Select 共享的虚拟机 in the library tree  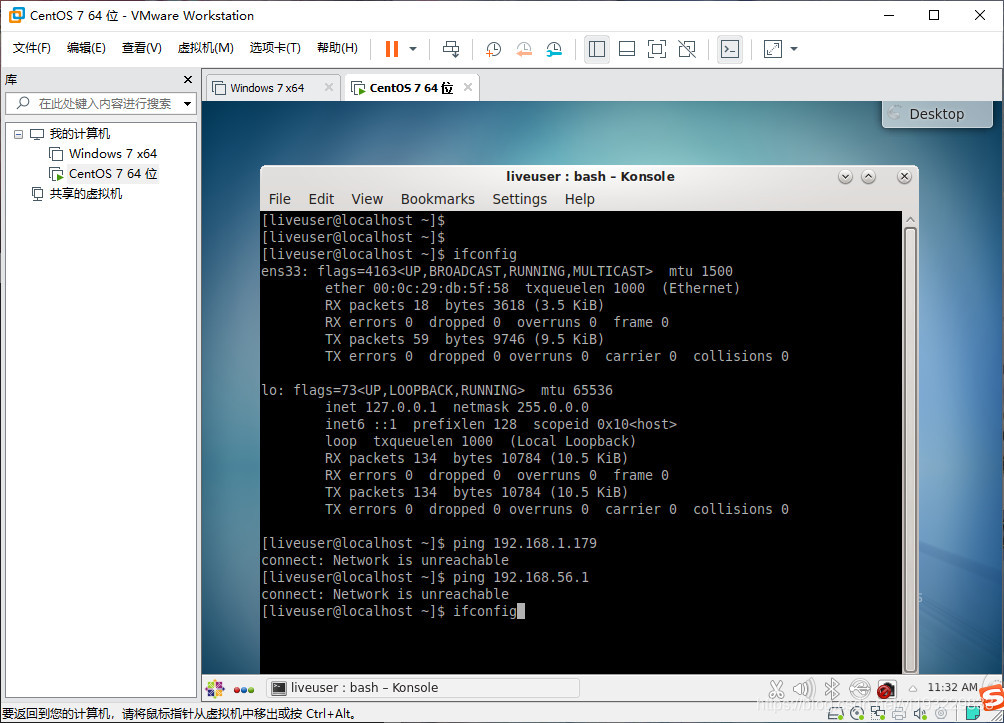[85, 193]
